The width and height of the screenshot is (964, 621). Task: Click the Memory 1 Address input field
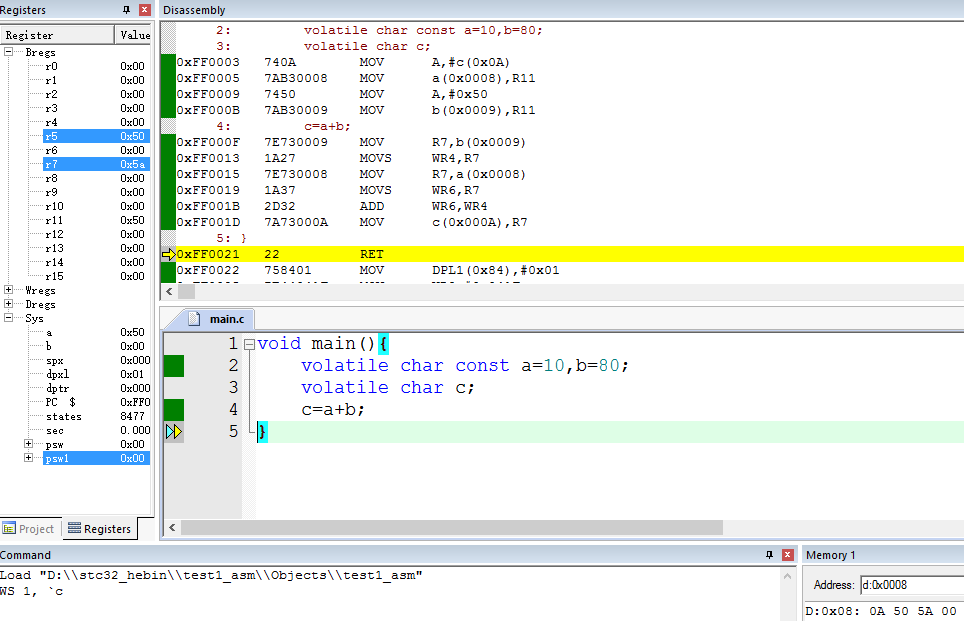point(912,585)
